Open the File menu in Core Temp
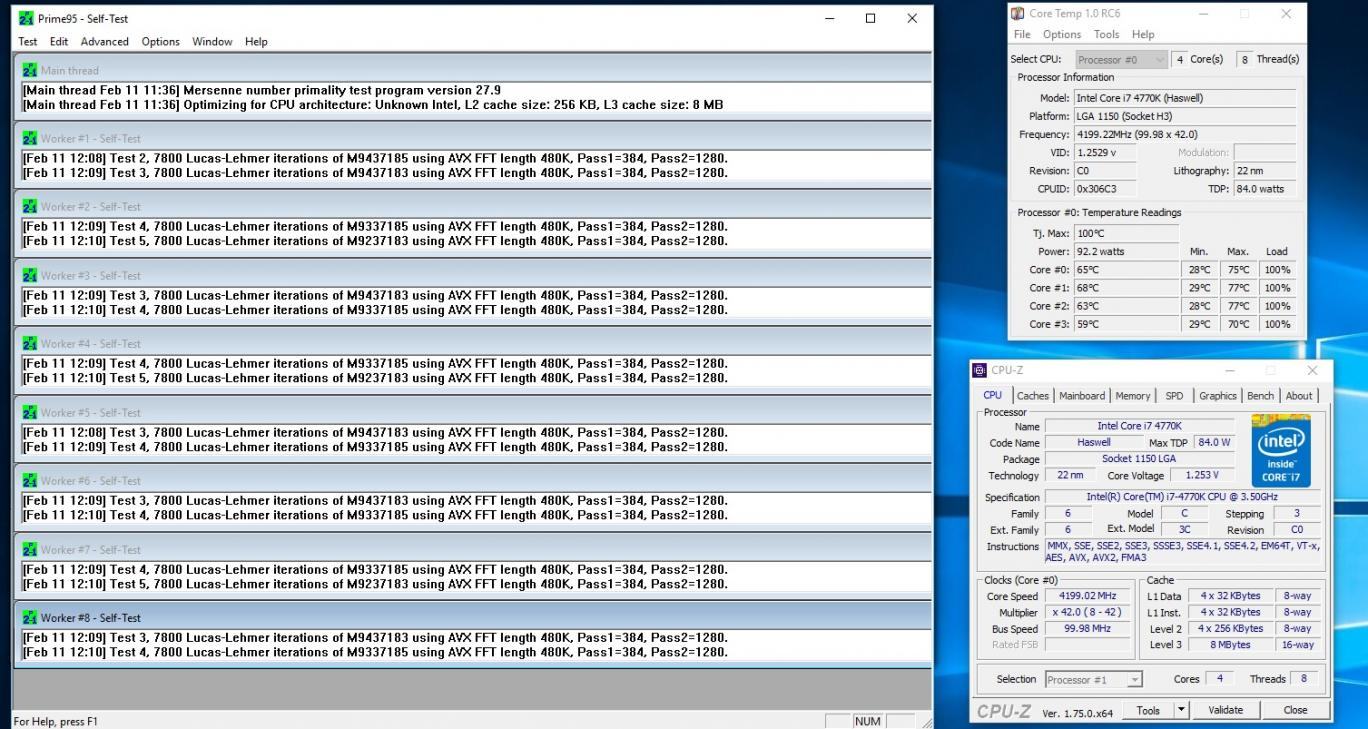 point(1022,34)
